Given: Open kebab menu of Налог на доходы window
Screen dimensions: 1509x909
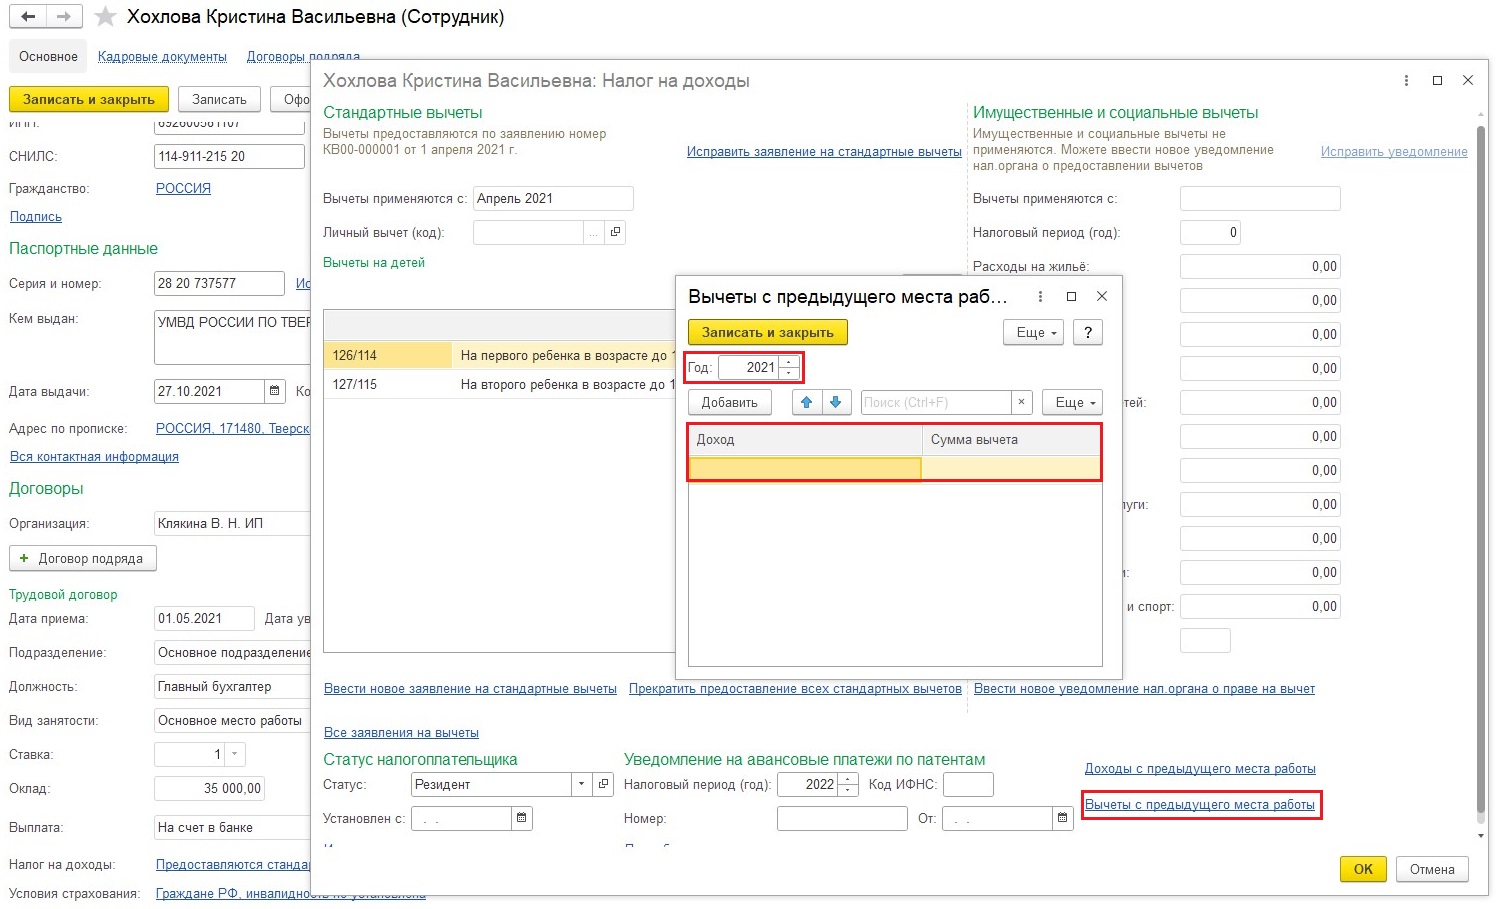Looking at the screenshot, I should 1406,81.
